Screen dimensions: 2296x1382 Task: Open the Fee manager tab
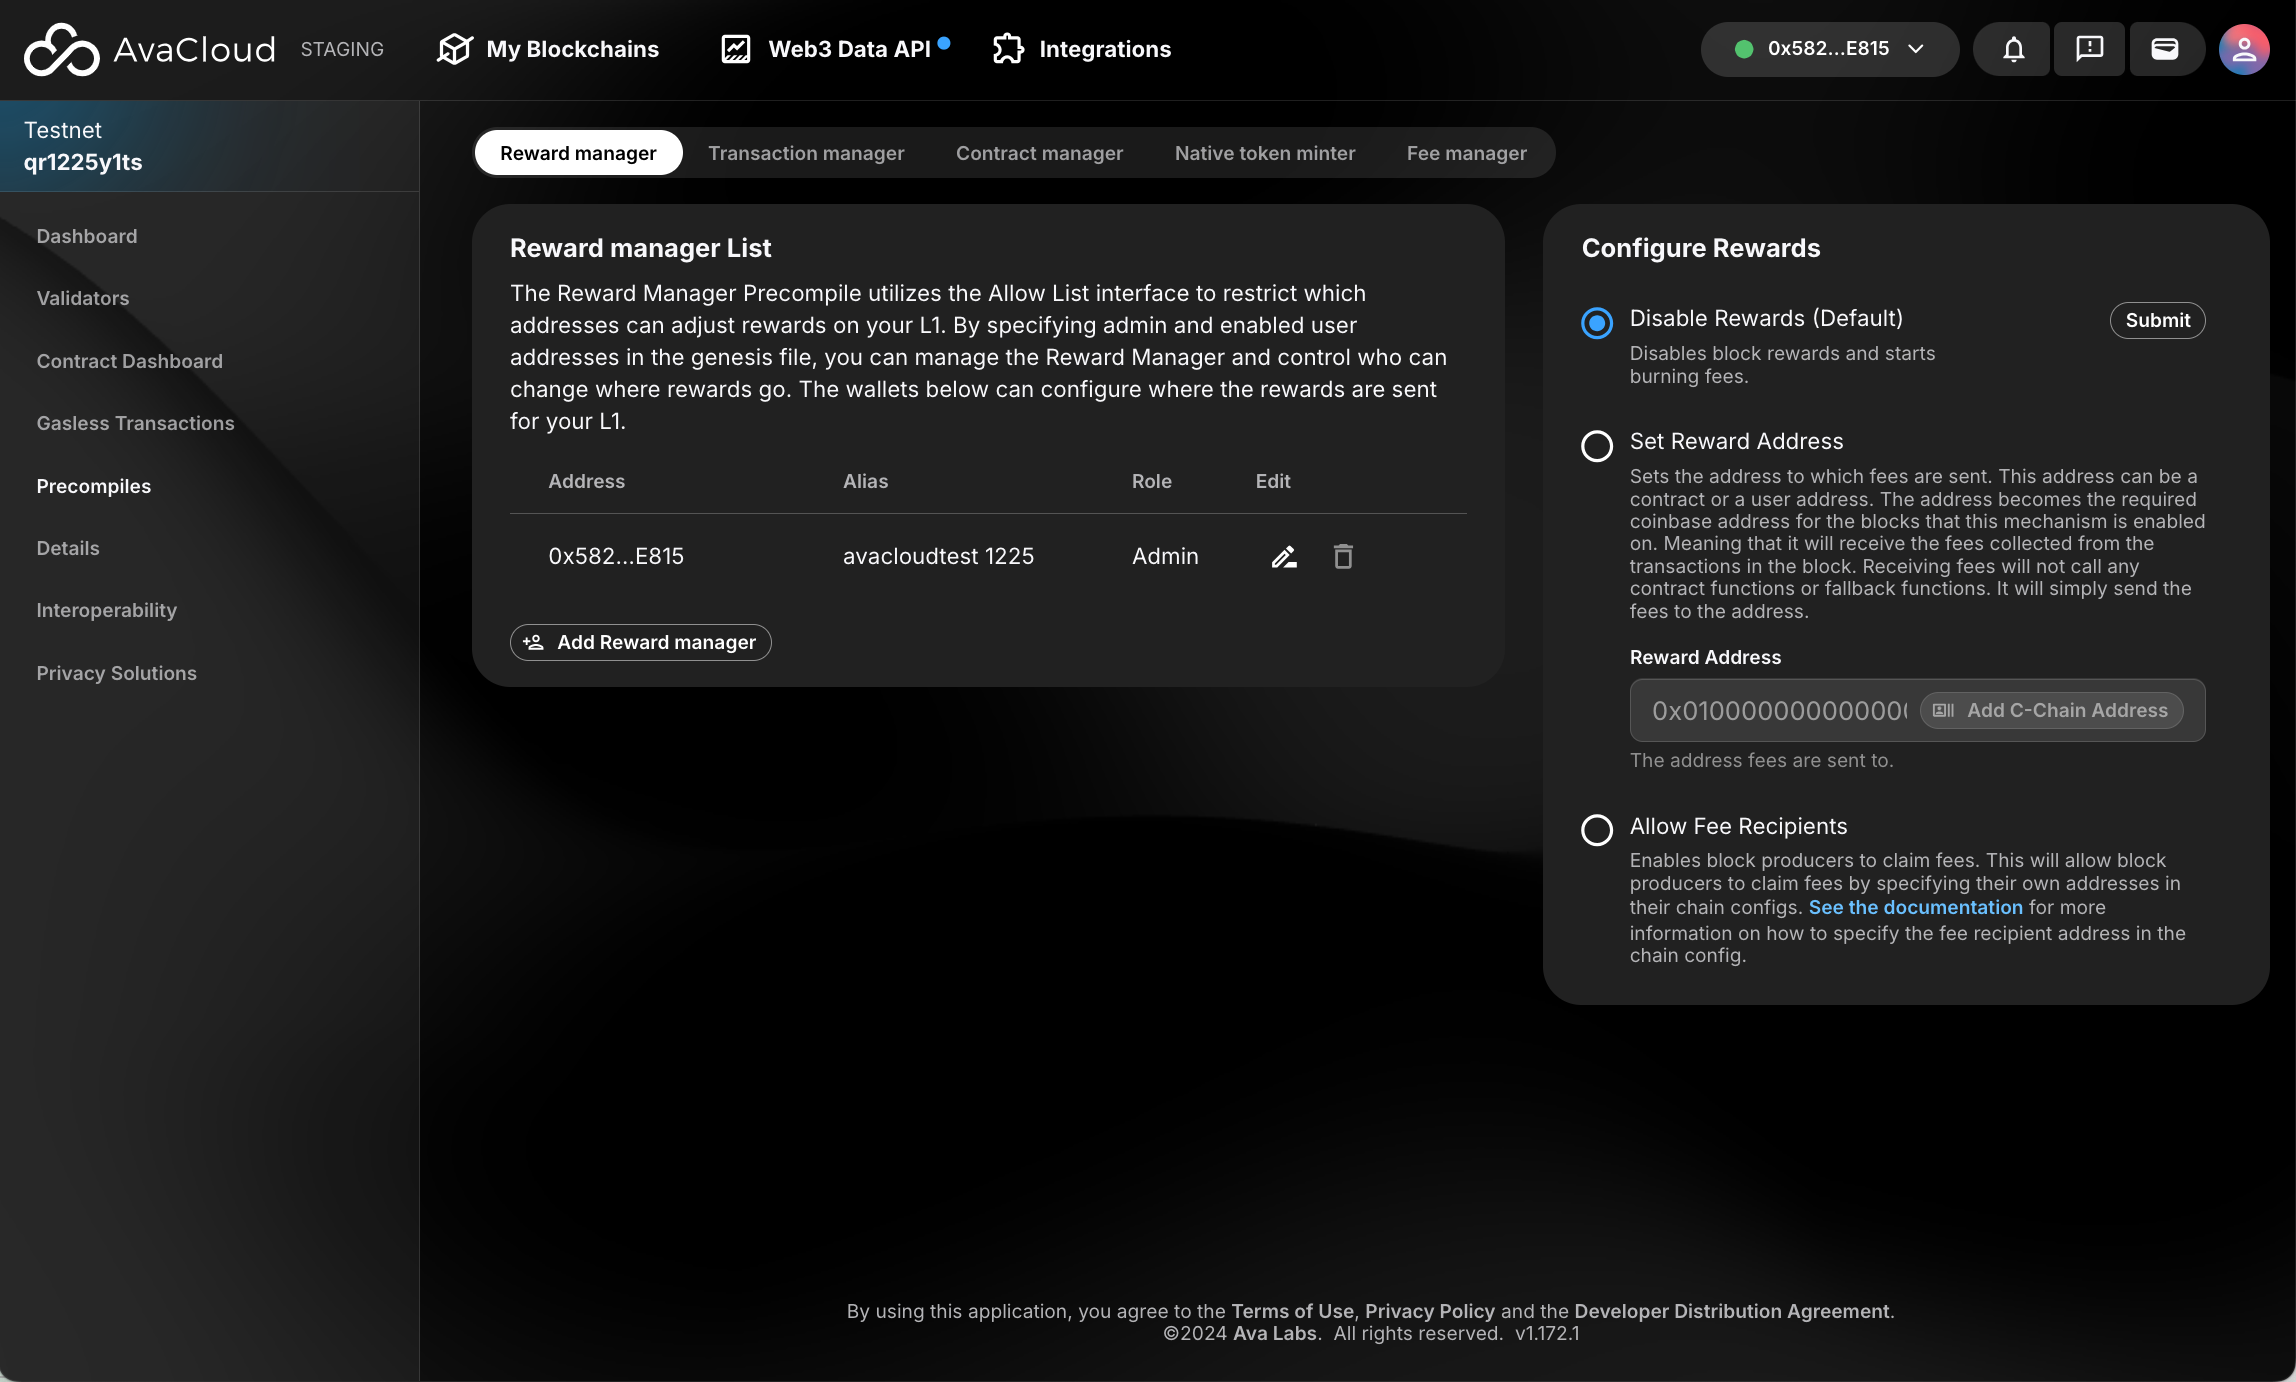(x=1466, y=153)
